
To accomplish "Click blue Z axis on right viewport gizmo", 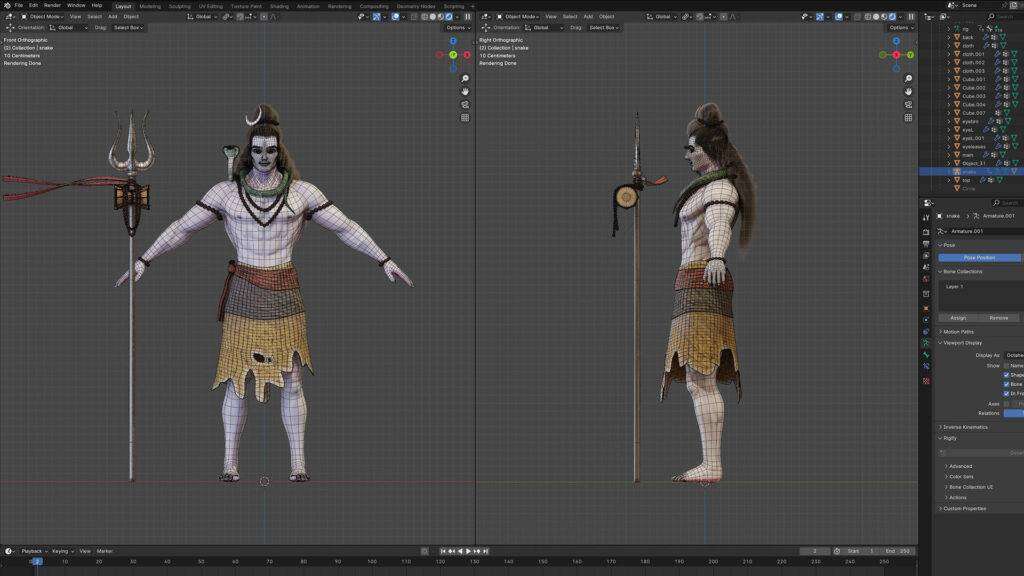I will (896, 40).
